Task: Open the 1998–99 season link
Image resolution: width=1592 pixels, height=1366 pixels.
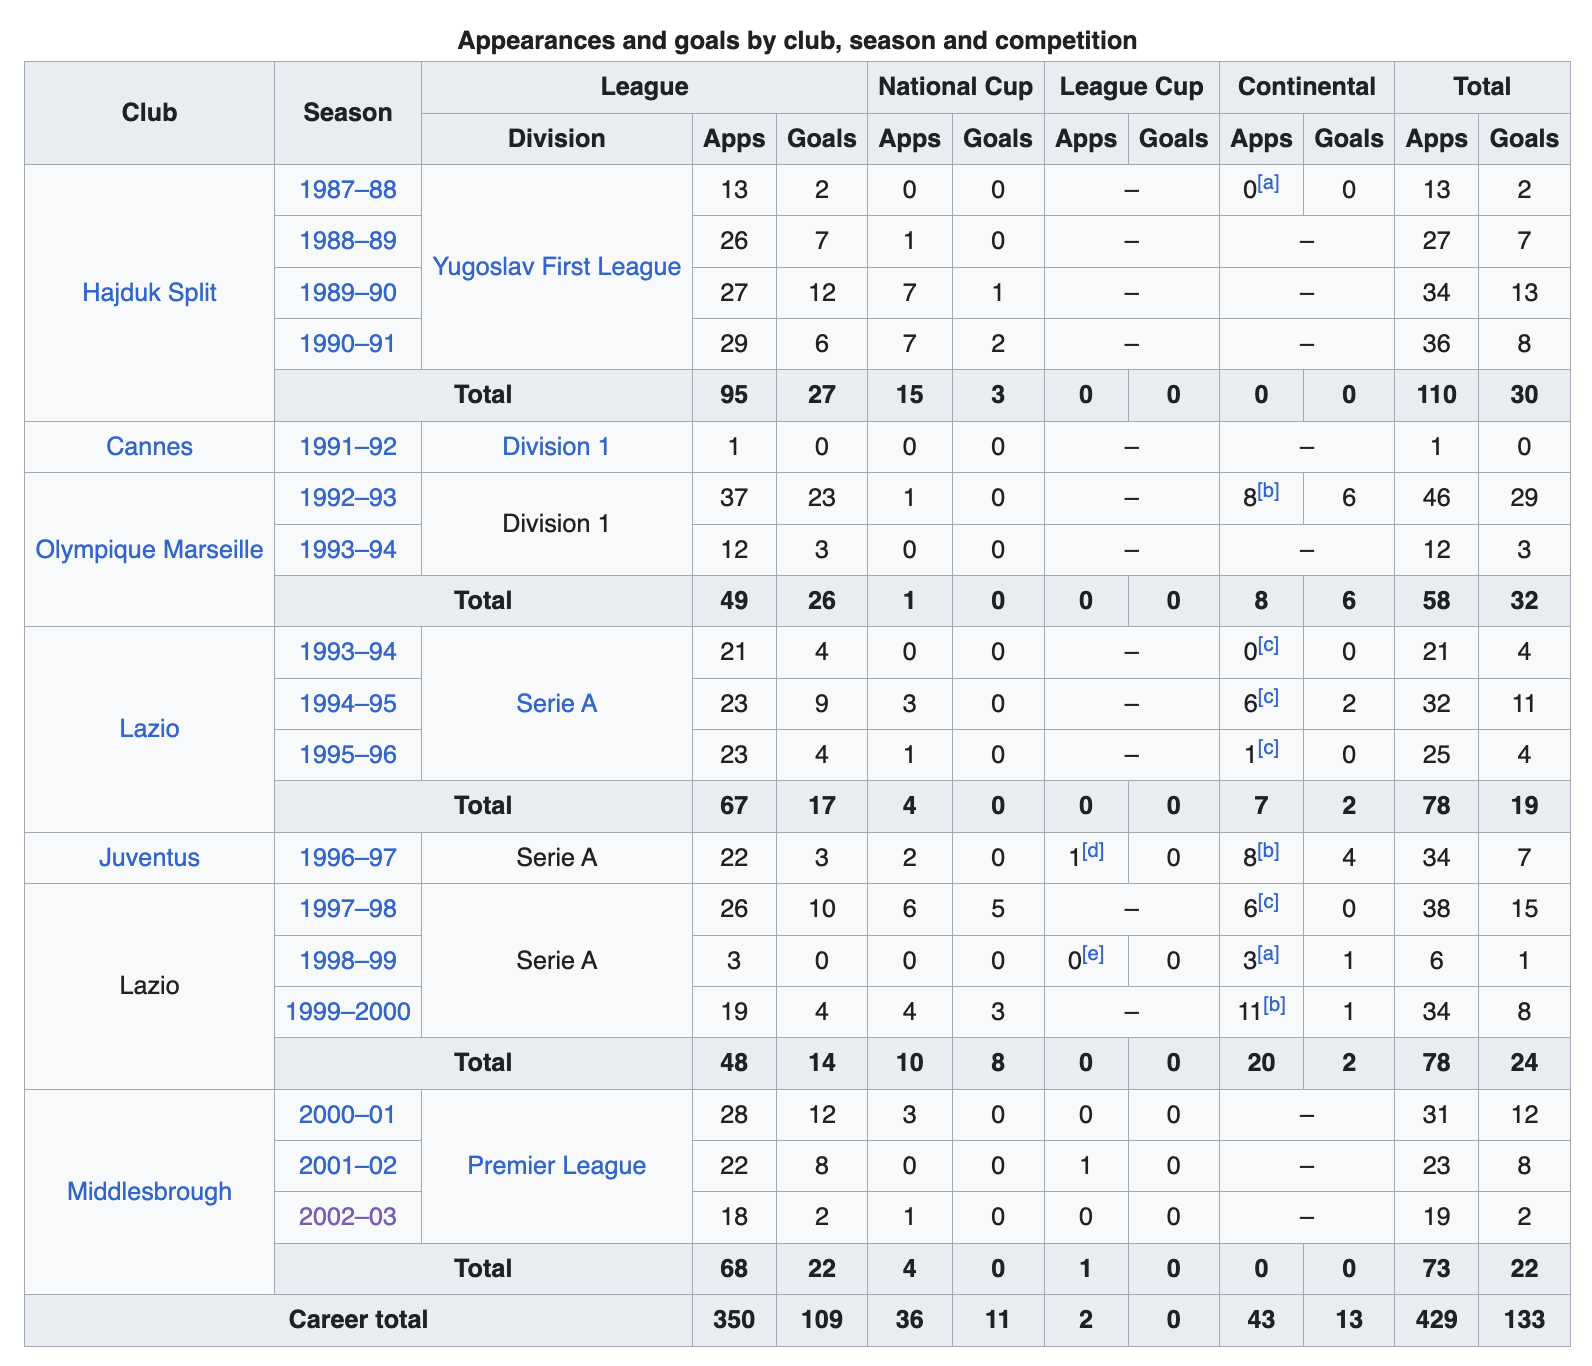Action: (x=348, y=961)
